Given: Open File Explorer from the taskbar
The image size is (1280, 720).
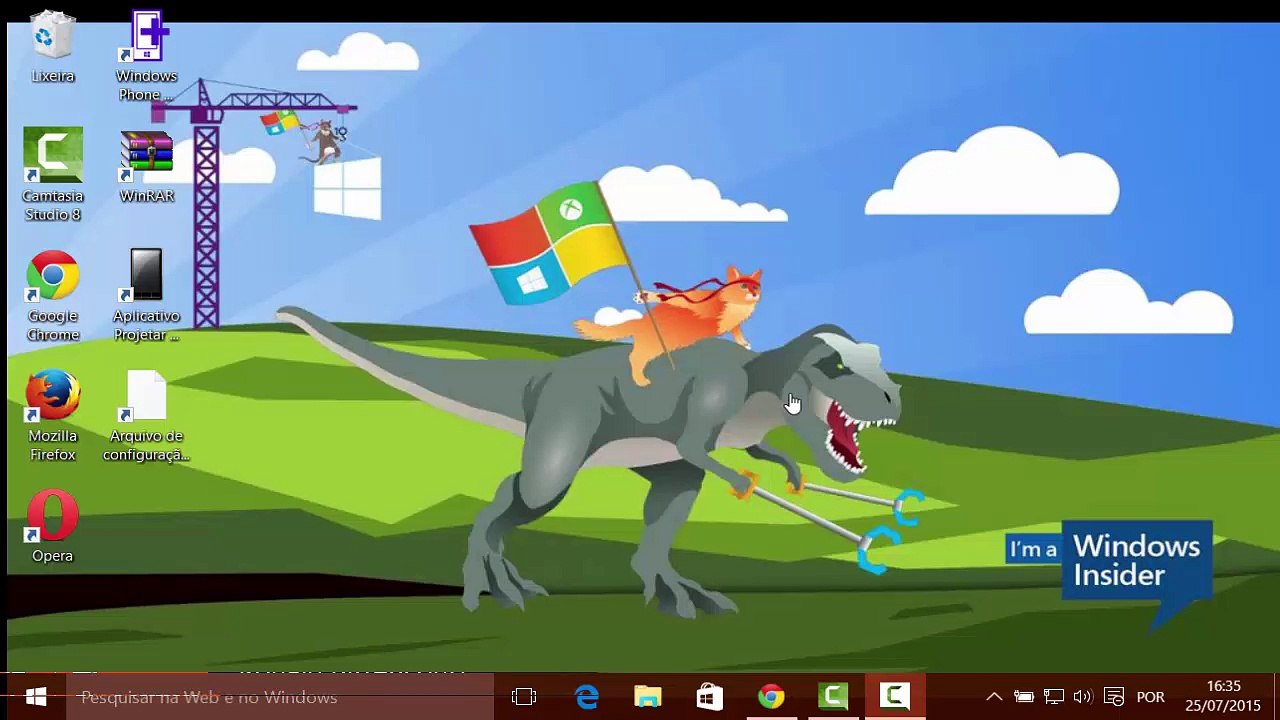Looking at the screenshot, I should coord(648,697).
